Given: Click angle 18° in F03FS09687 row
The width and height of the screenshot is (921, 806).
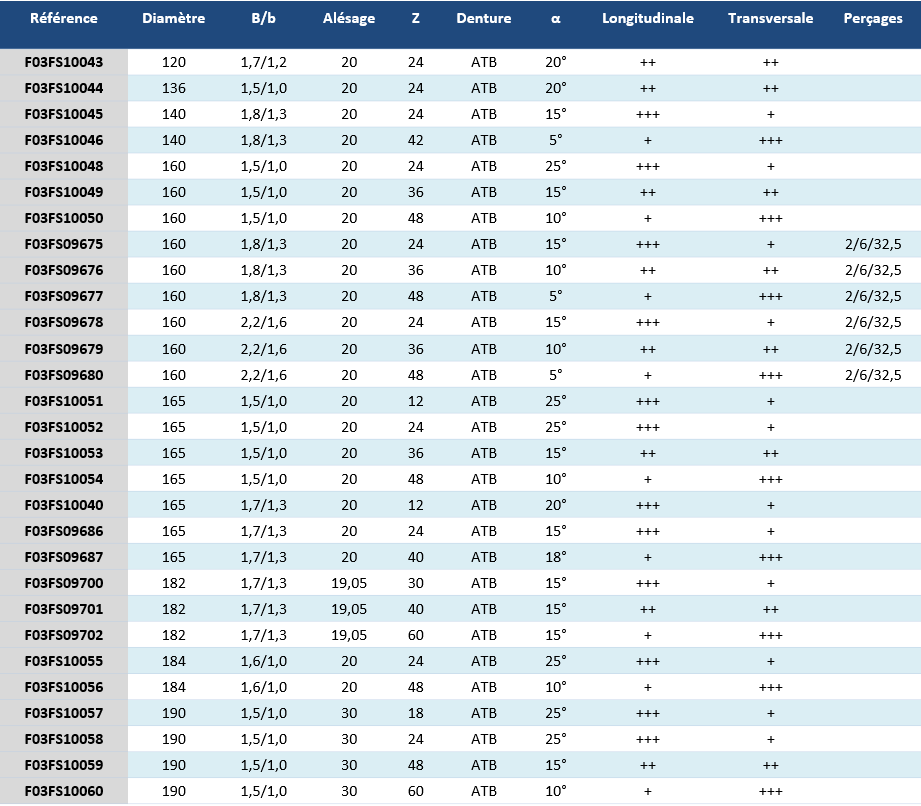Looking at the screenshot, I should click(556, 557).
